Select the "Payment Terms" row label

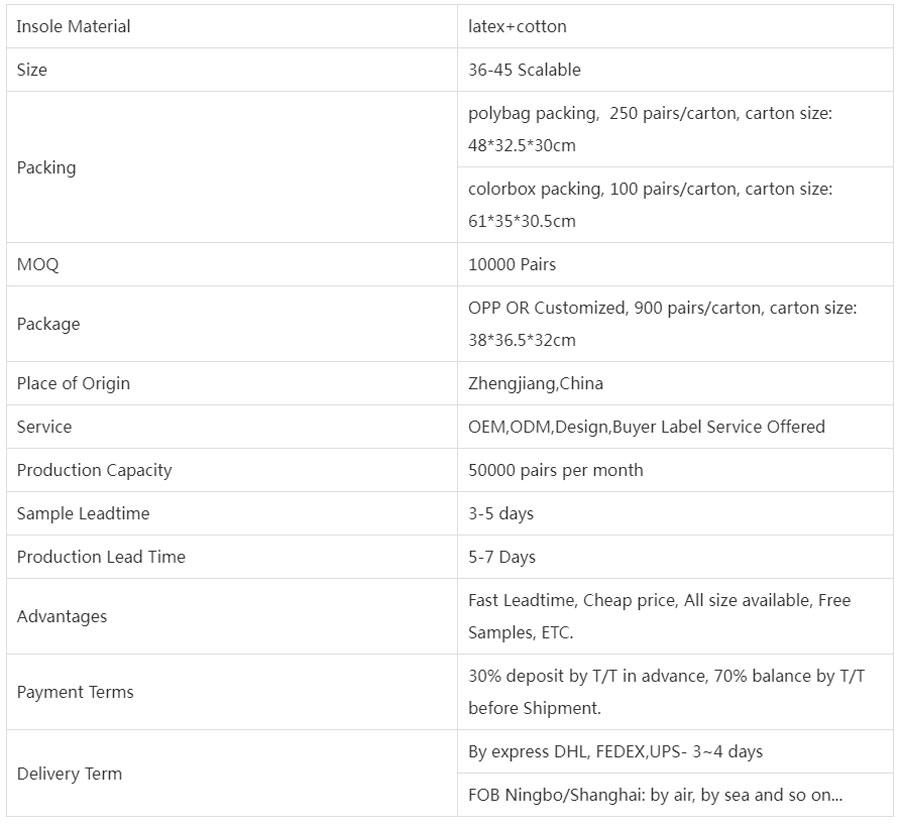pos(75,692)
